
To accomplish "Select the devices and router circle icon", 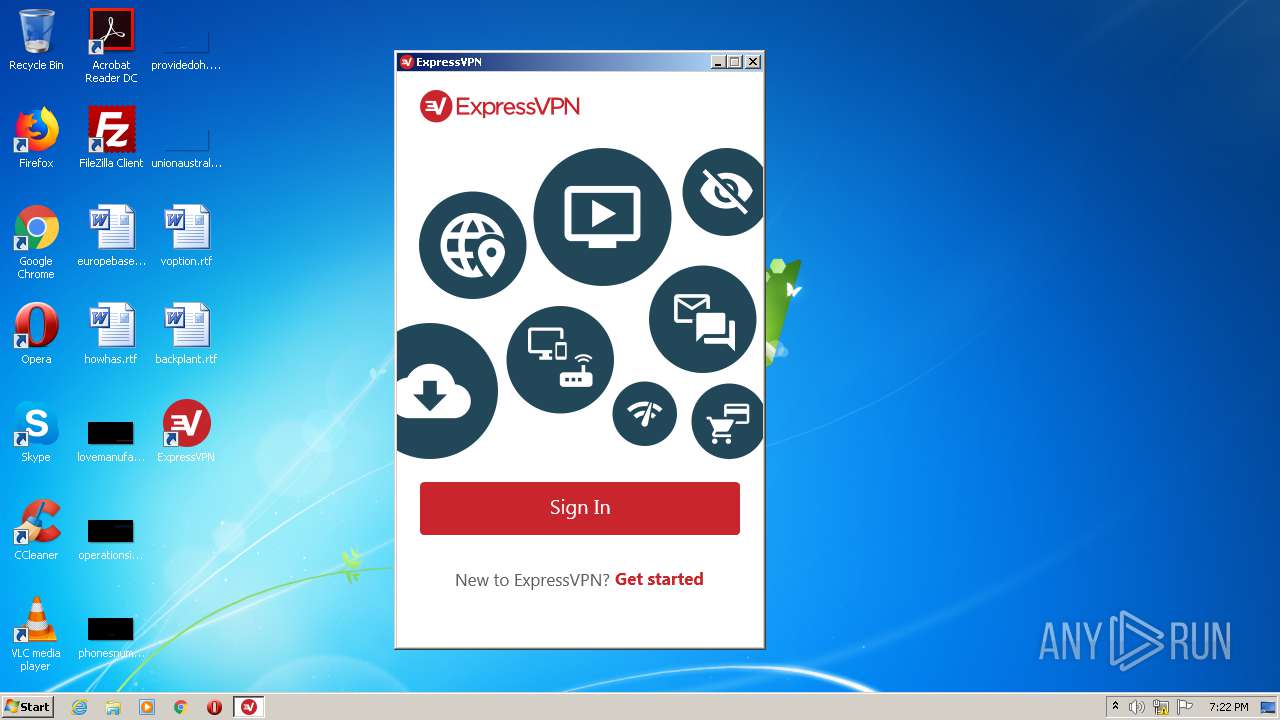I will tap(560, 360).
